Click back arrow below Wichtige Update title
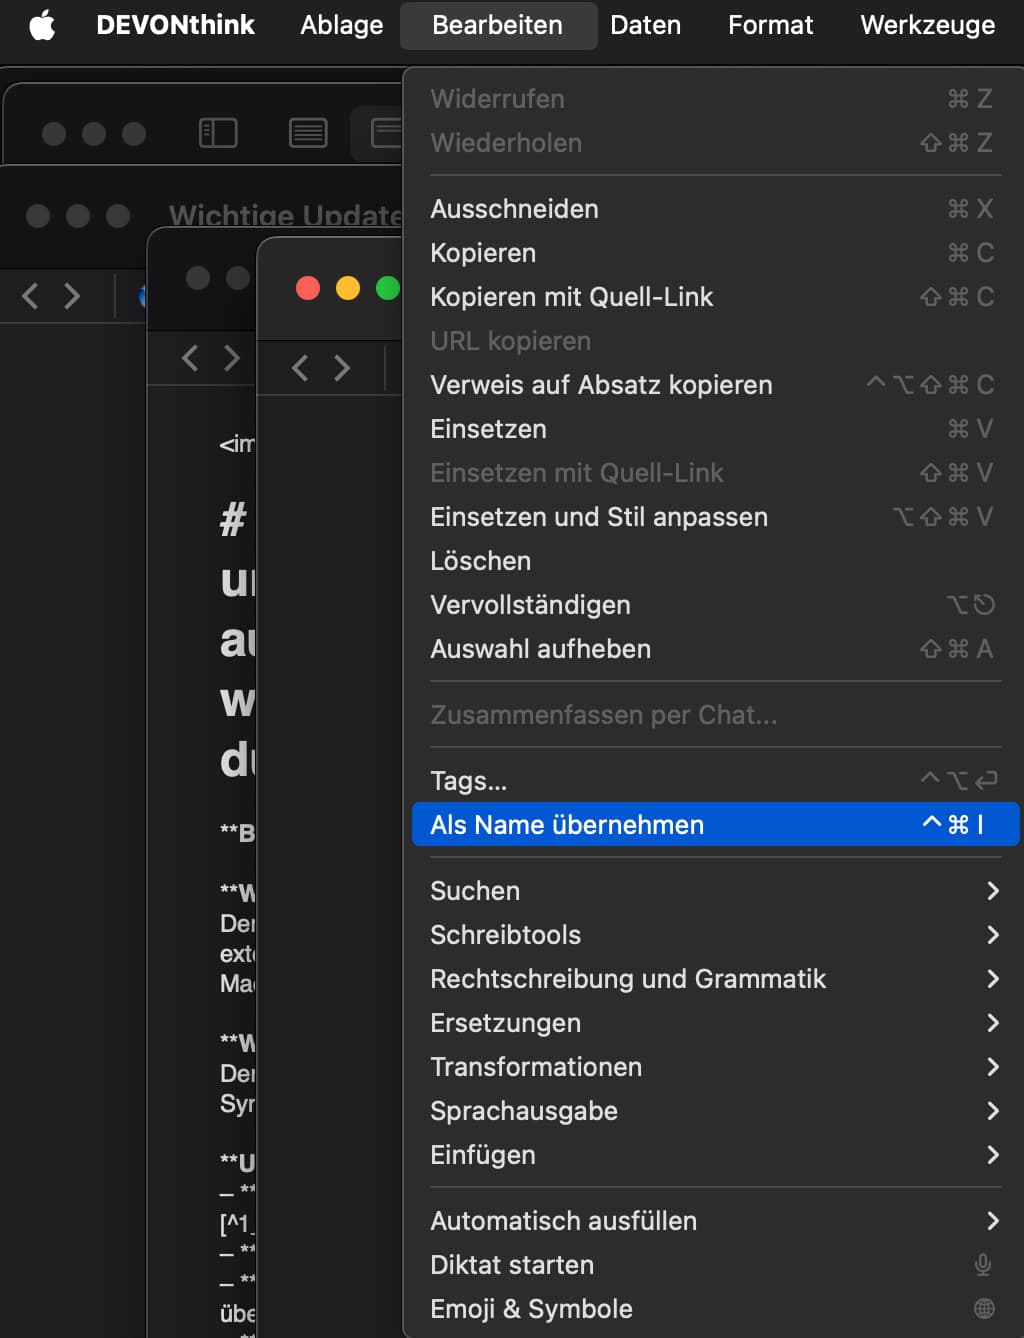1024x1338 pixels. pyautogui.click(x=30, y=296)
